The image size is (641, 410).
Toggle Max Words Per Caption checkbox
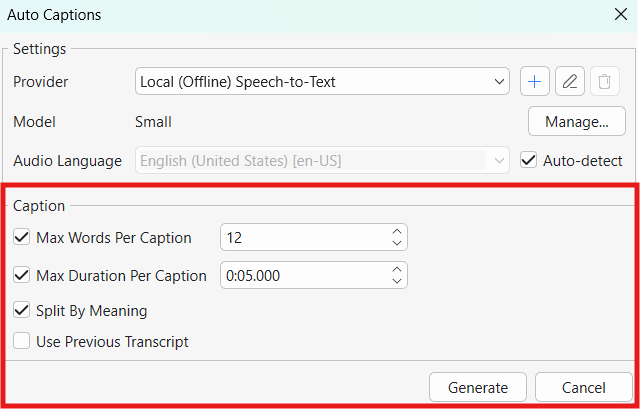point(21,237)
